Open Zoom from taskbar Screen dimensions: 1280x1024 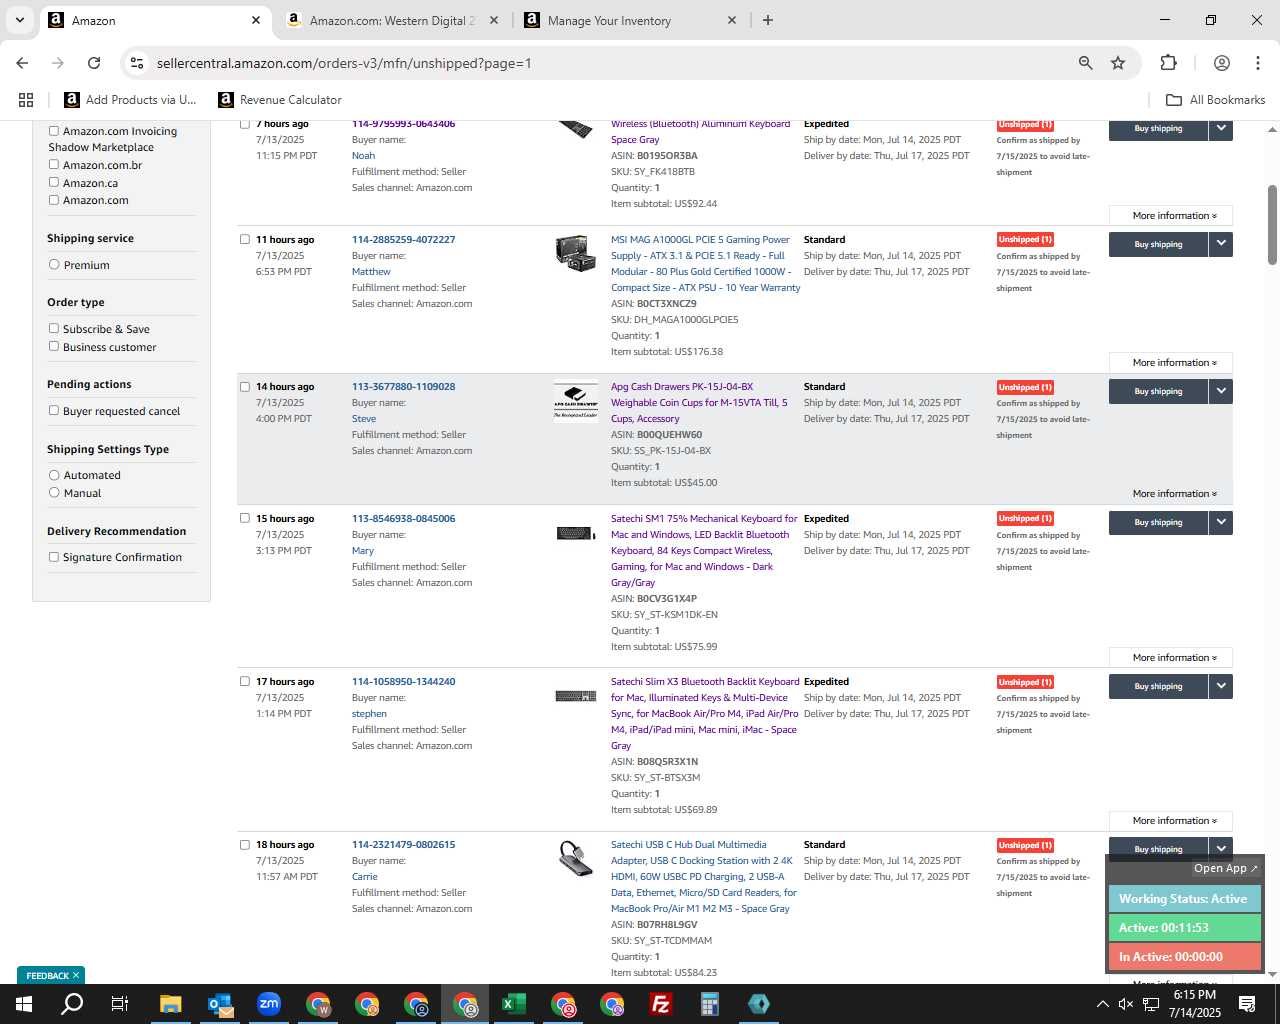269,1004
